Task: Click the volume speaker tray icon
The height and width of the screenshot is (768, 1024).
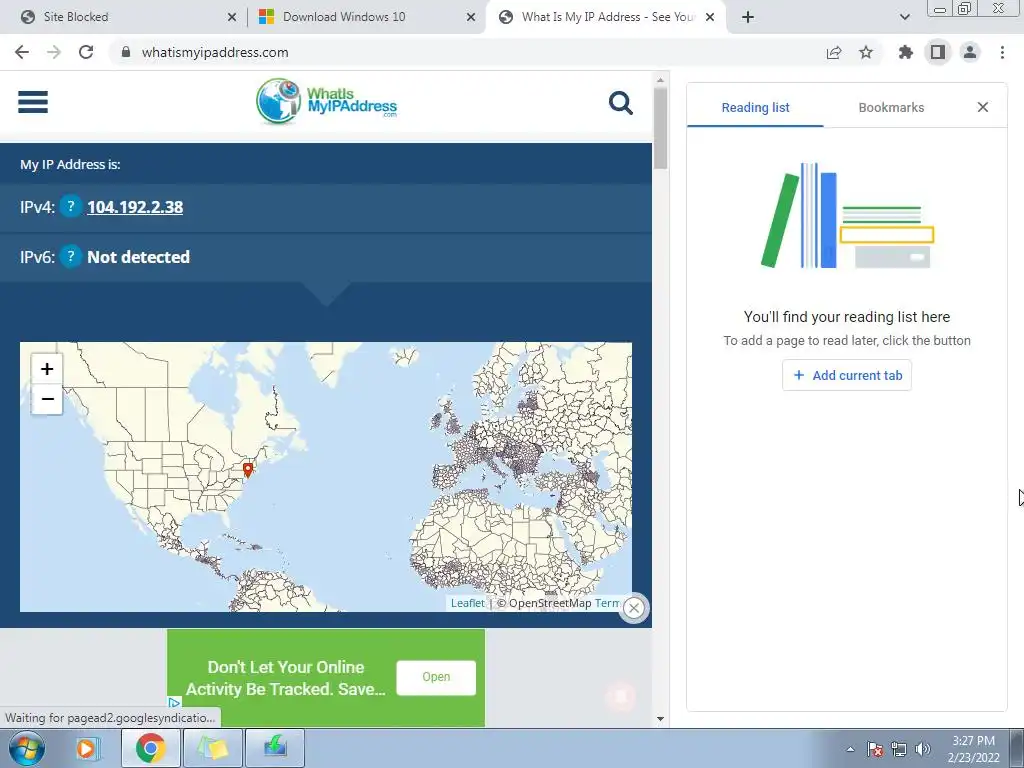Action: click(x=923, y=749)
